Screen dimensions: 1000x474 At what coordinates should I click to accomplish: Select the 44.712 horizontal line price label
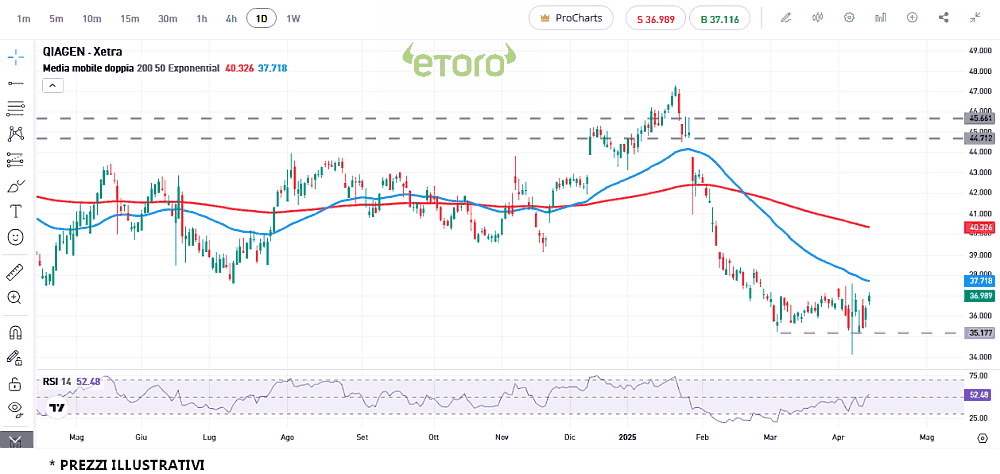pos(980,138)
